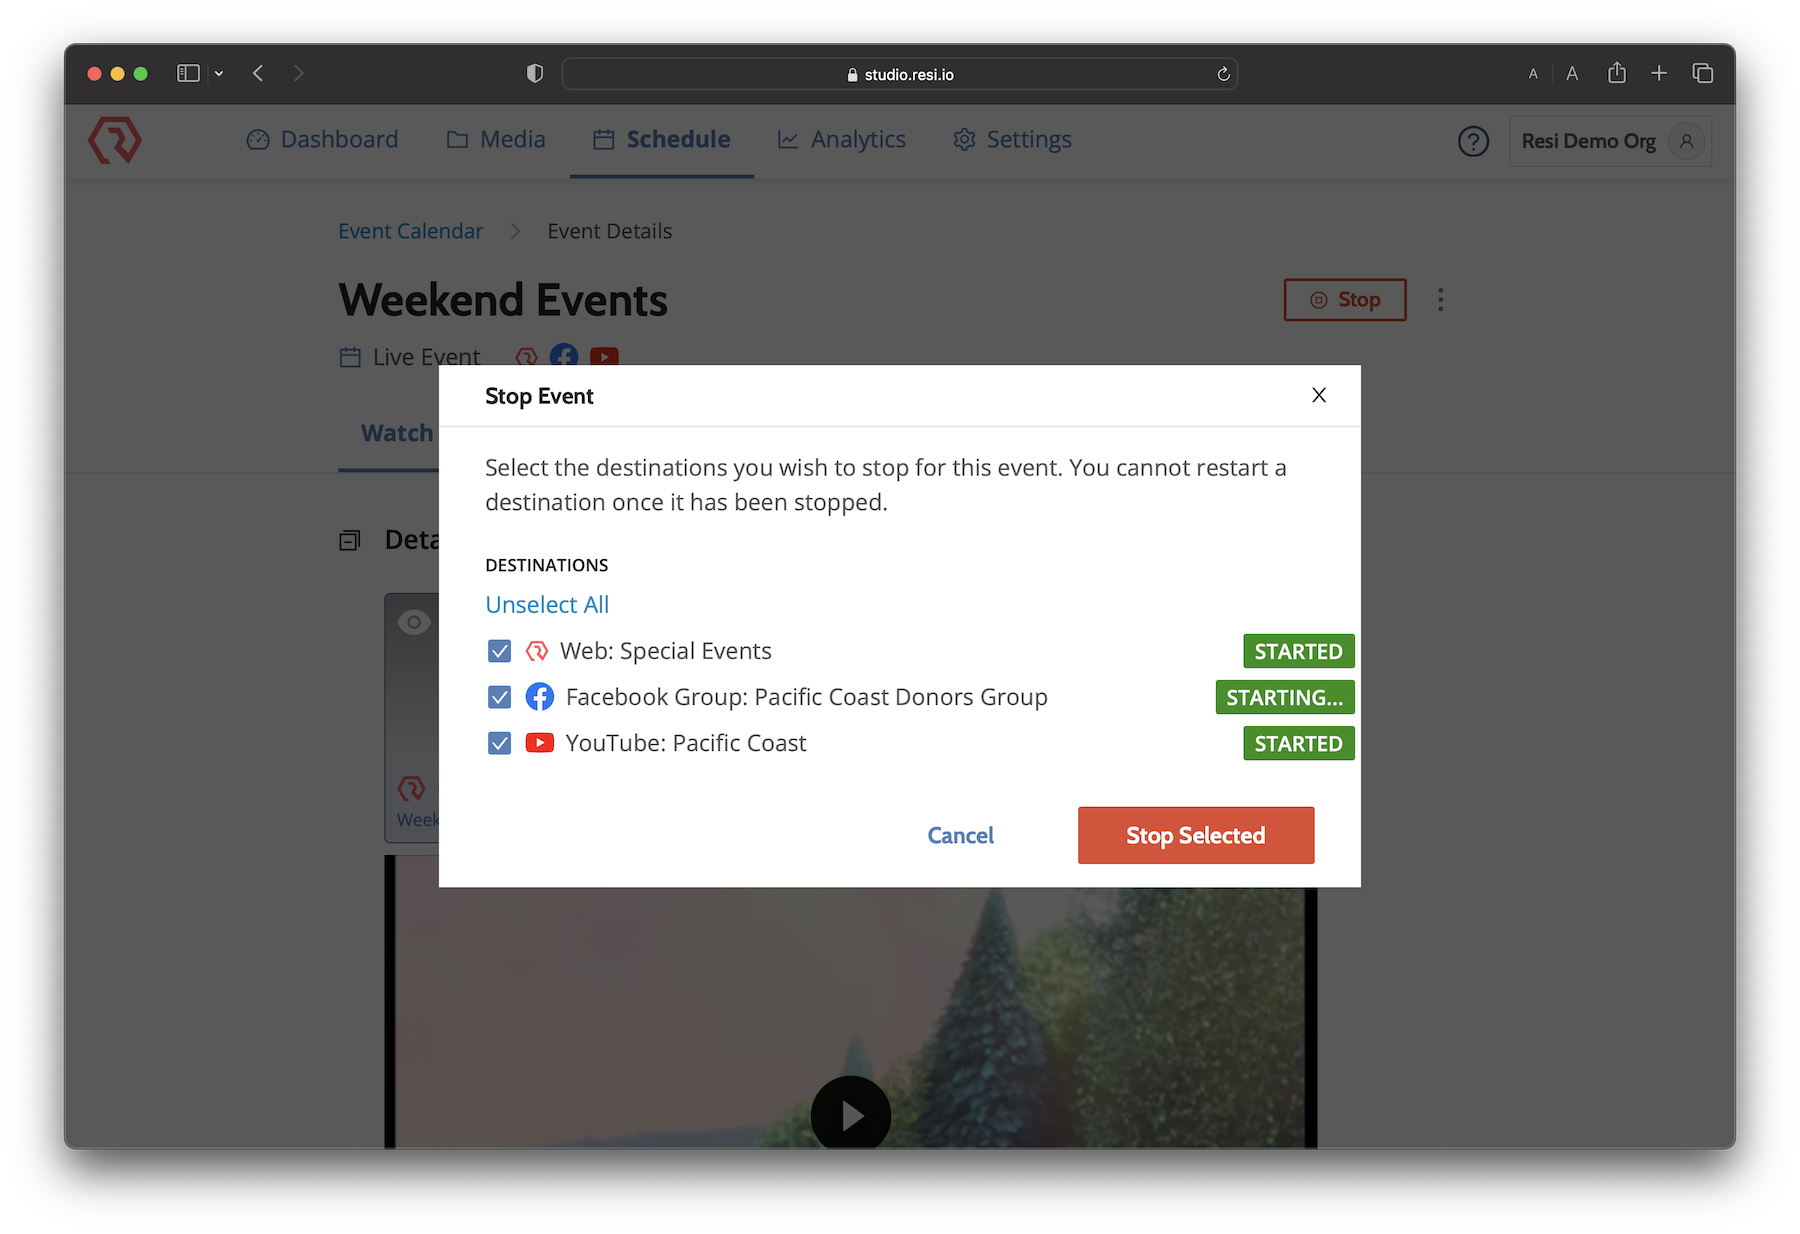The width and height of the screenshot is (1800, 1234).
Task: Click the privacy shield icon in the address bar
Action: coord(534,73)
